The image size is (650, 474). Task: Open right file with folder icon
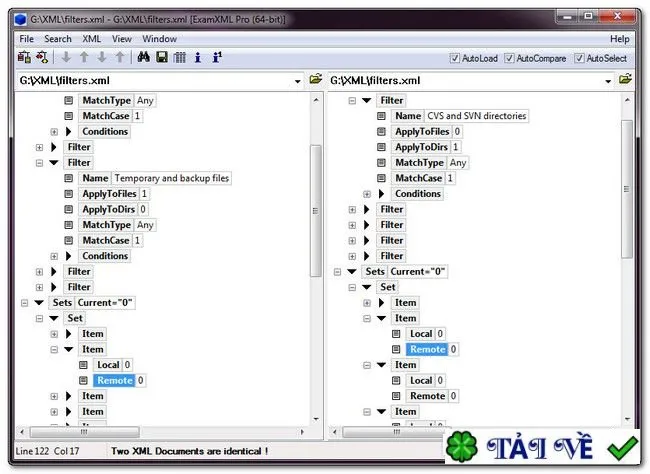tap(625, 79)
